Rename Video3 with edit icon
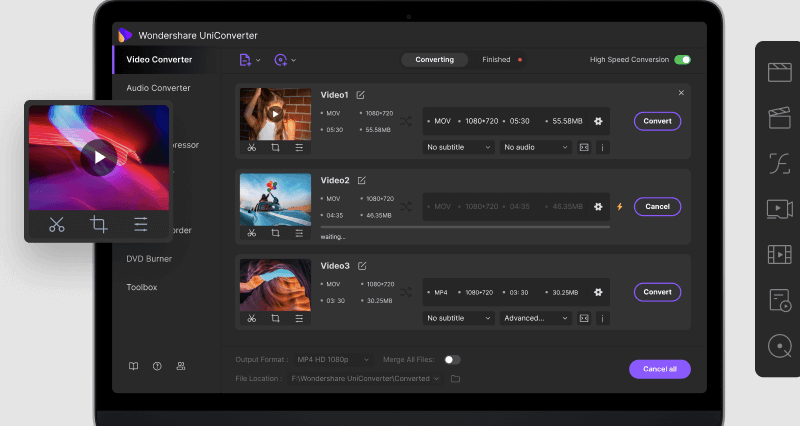Viewport: 800px width, 426px height. tap(362, 266)
